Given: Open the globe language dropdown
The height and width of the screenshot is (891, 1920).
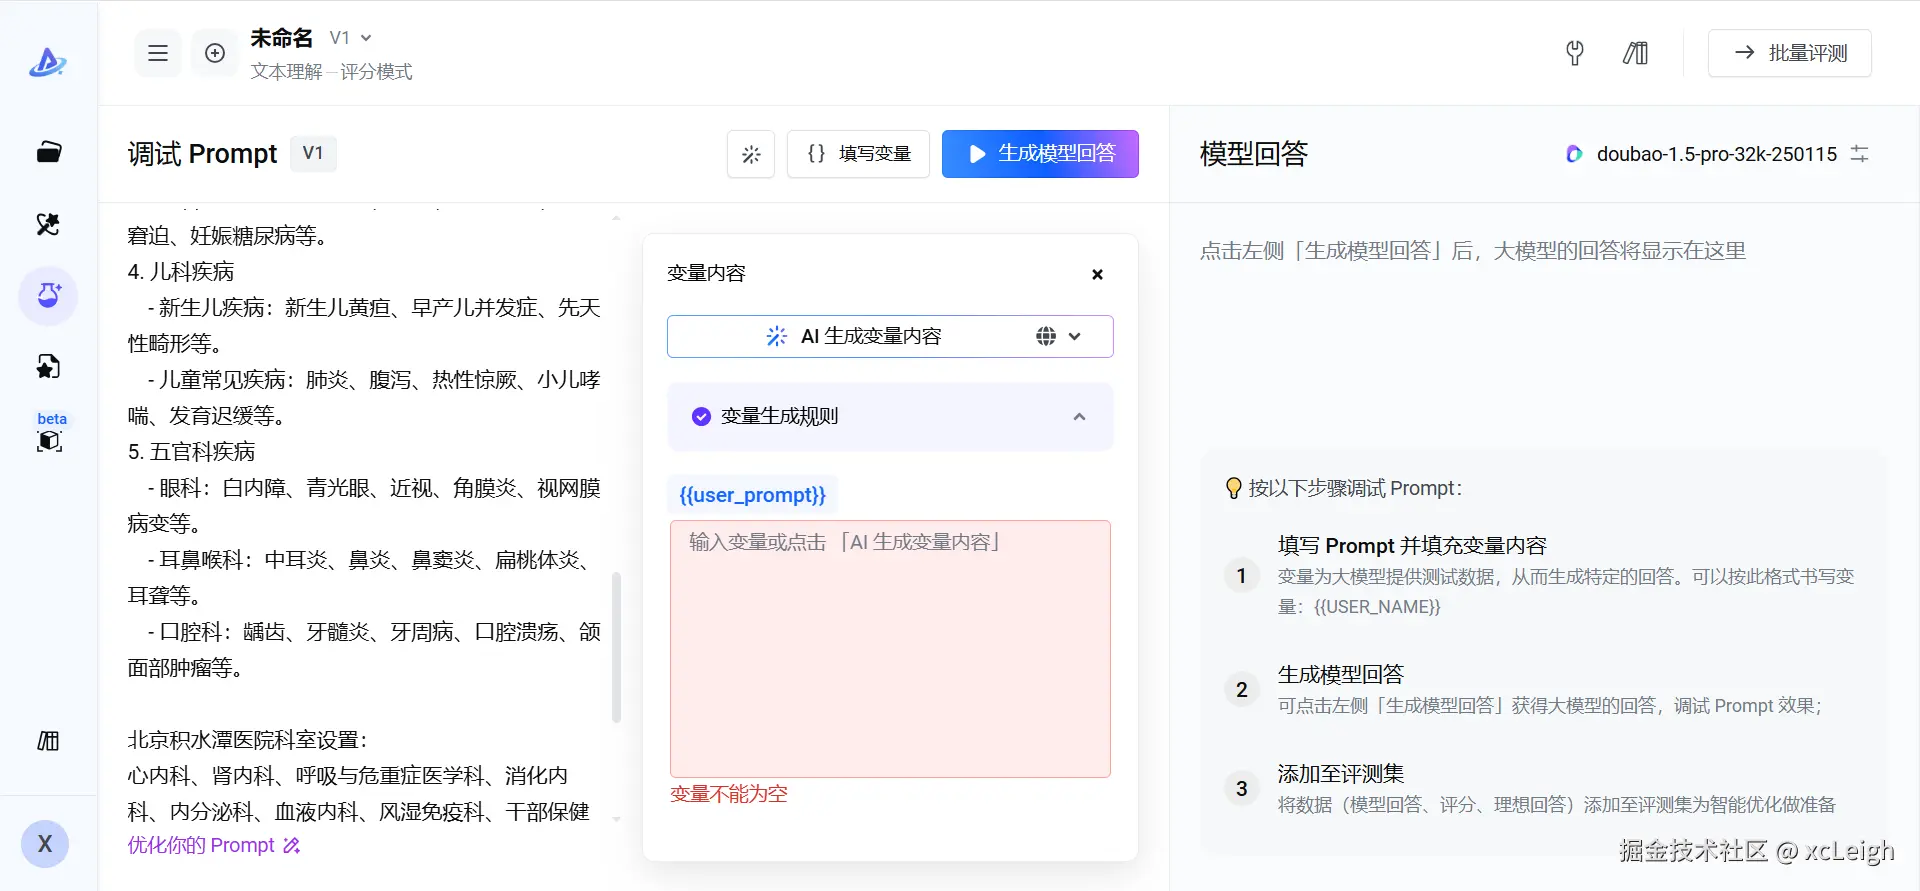Looking at the screenshot, I should 1059,336.
